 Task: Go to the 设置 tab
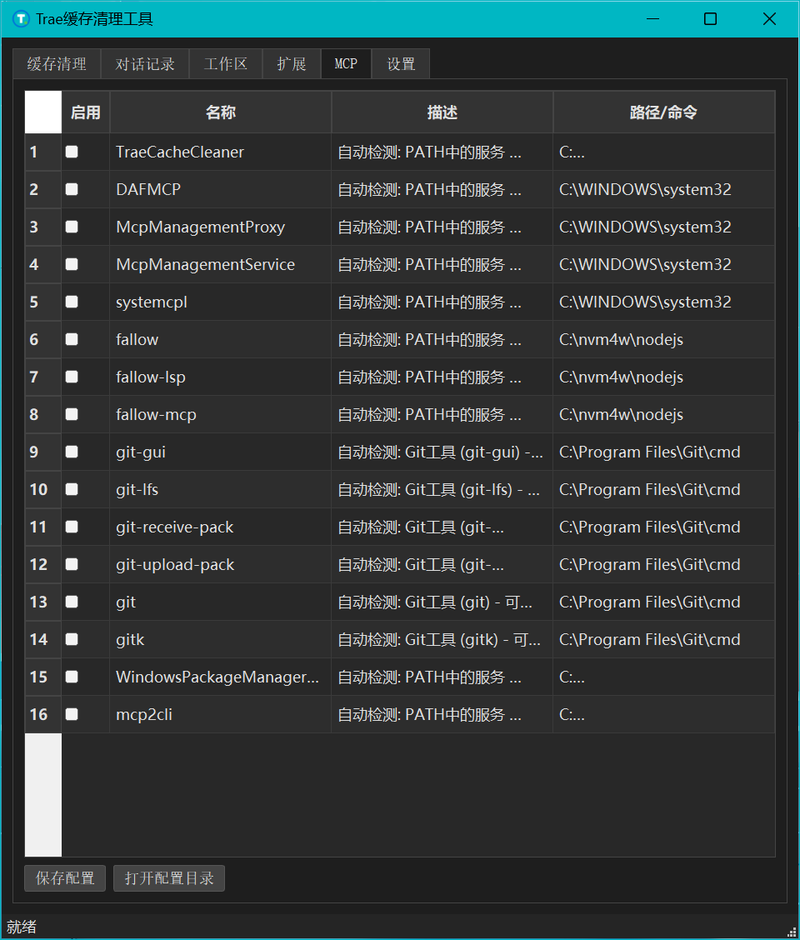[401, 64]
